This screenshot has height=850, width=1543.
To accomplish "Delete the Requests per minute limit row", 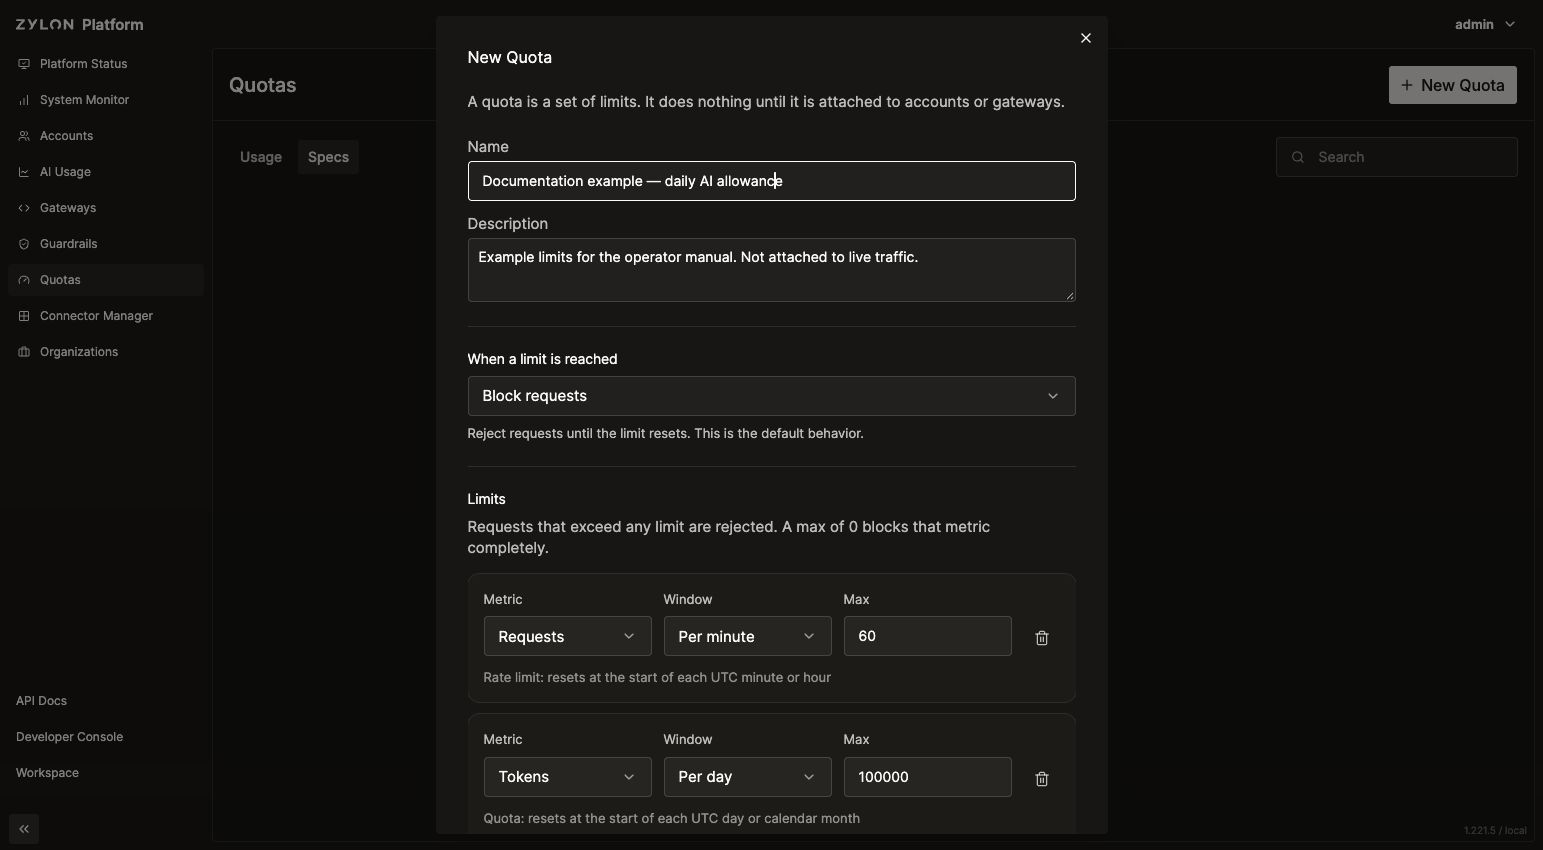I will click(x=1042, y=637).
